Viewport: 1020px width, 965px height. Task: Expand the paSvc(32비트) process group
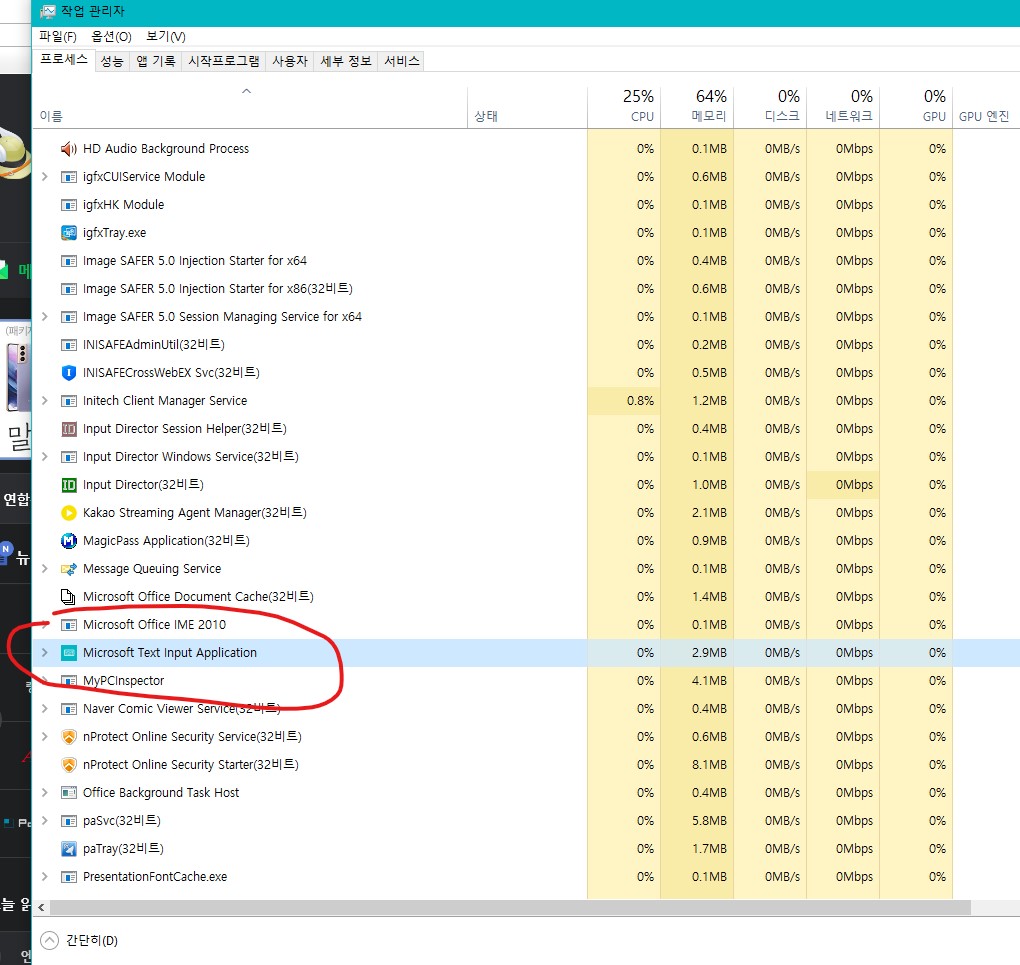(x=44, y=820)
